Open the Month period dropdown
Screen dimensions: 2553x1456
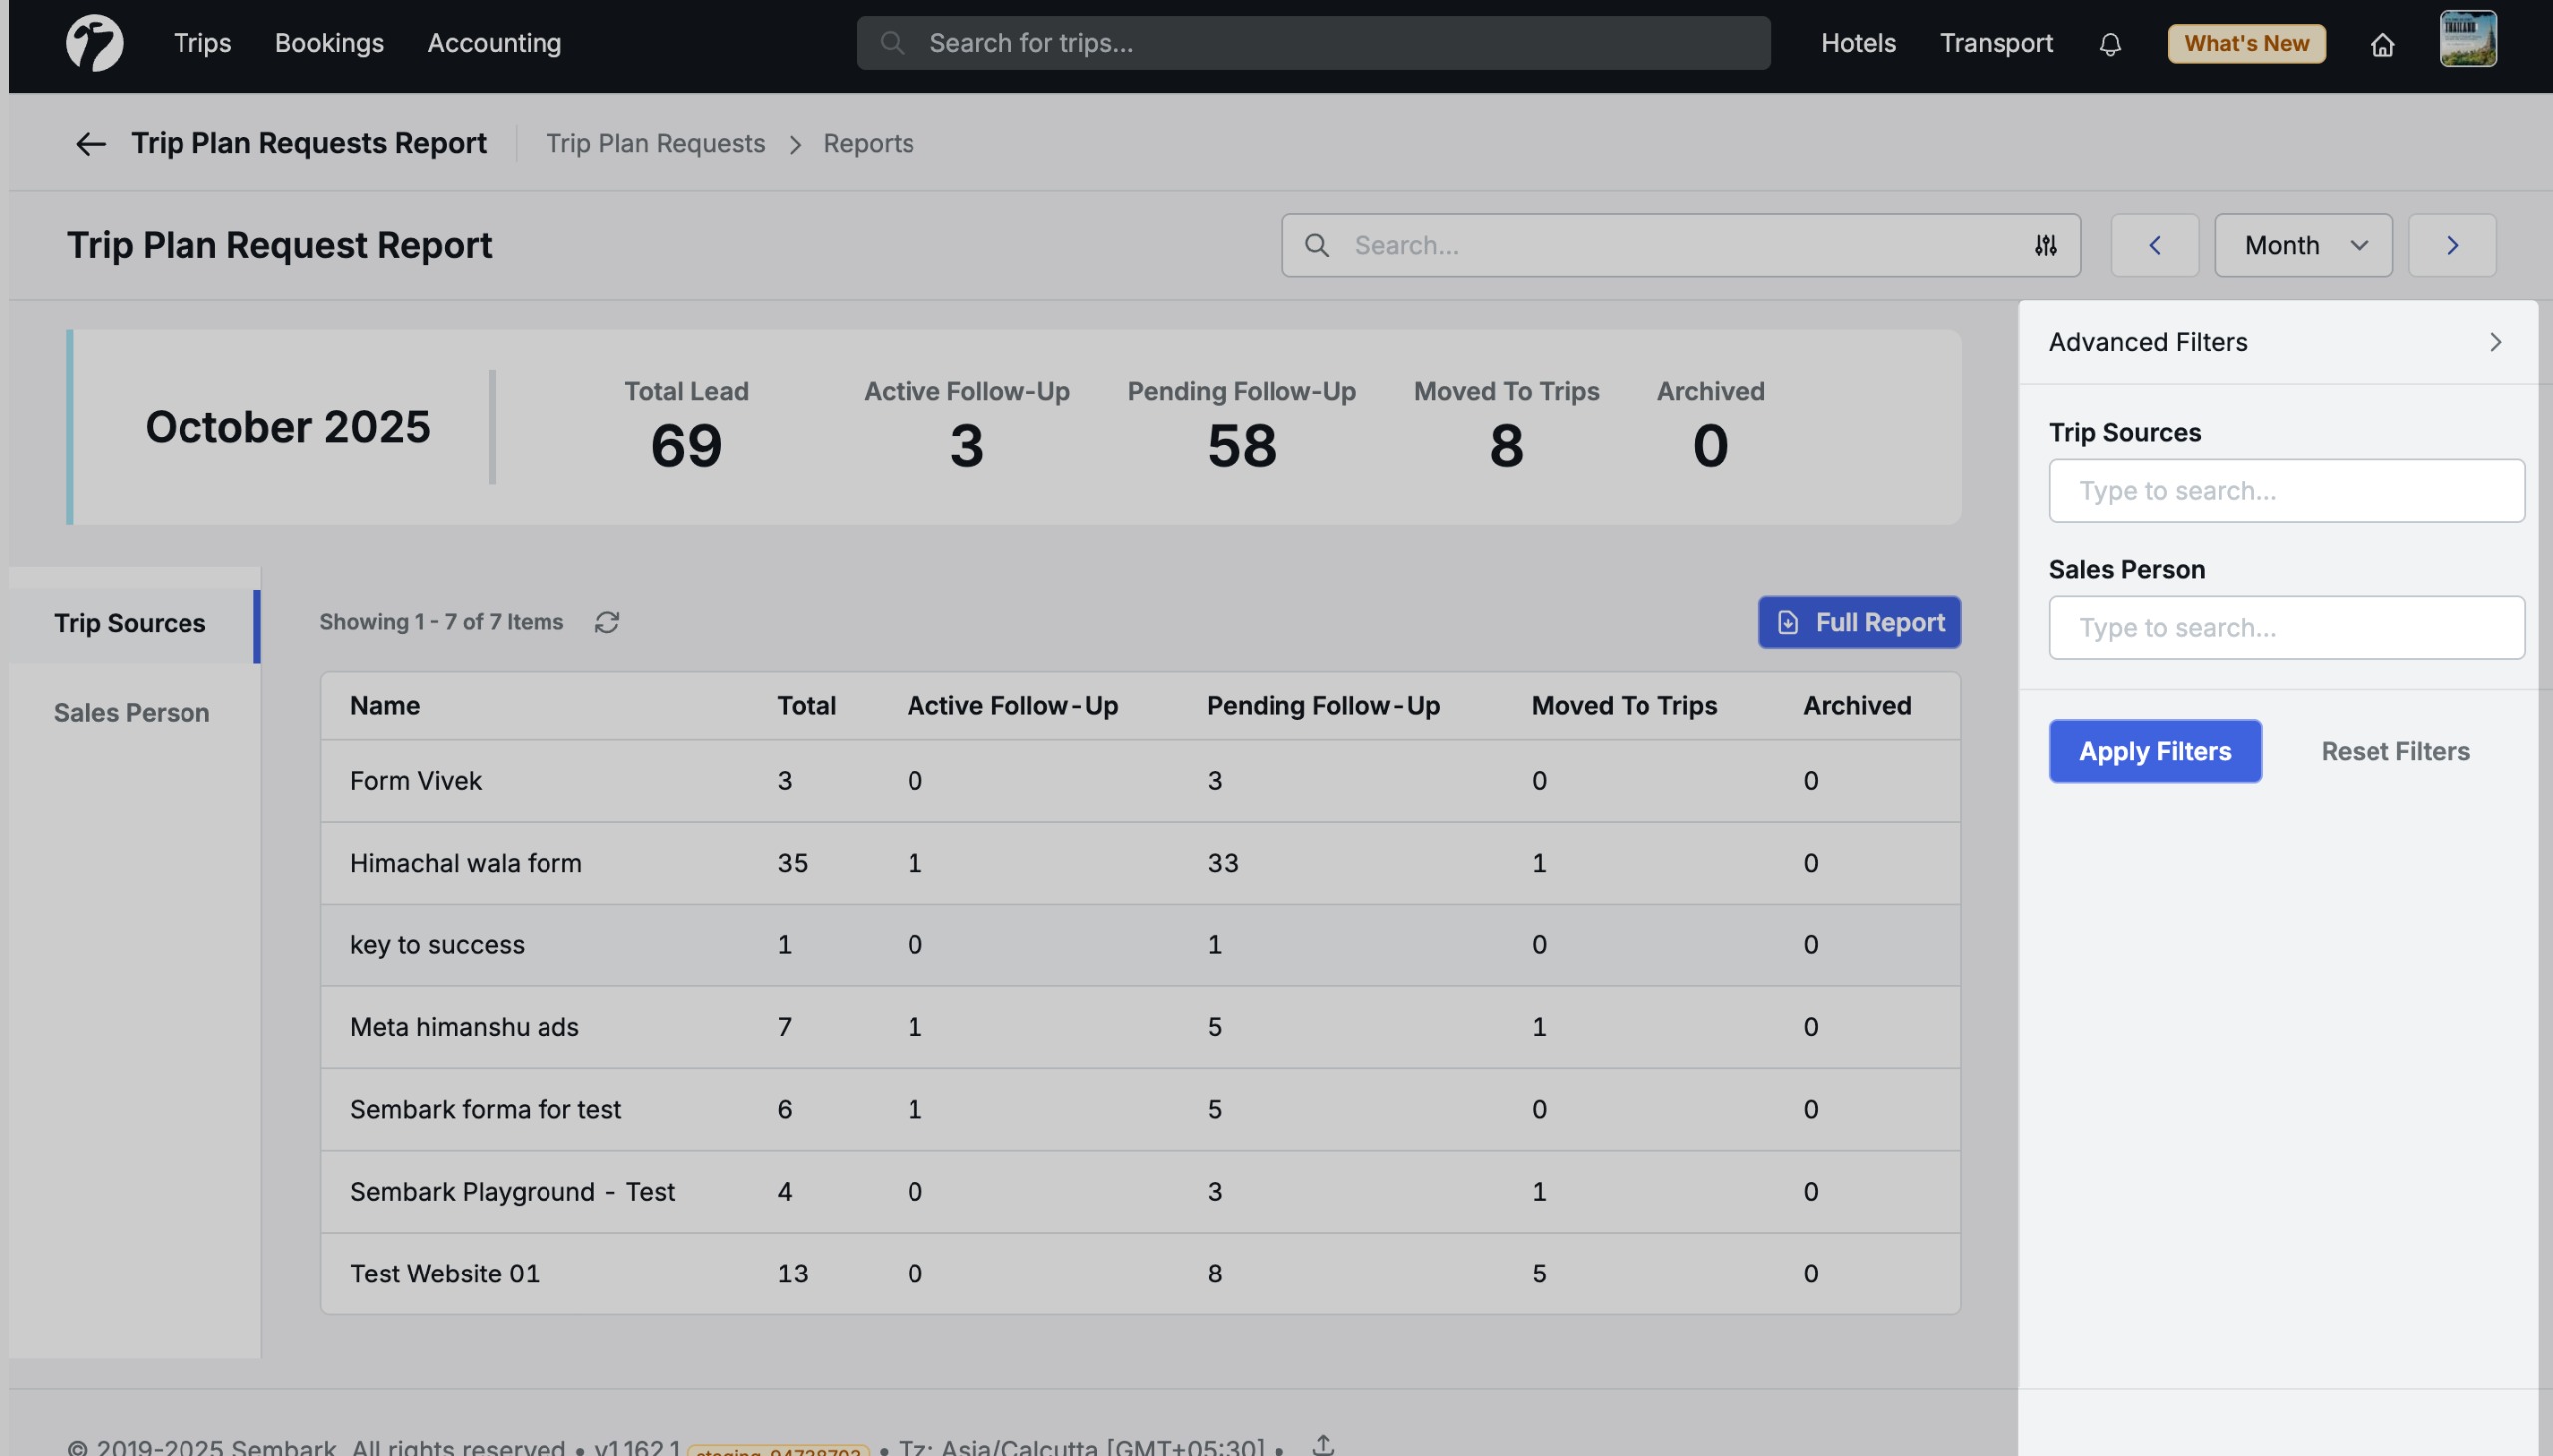click(2302, 245)
